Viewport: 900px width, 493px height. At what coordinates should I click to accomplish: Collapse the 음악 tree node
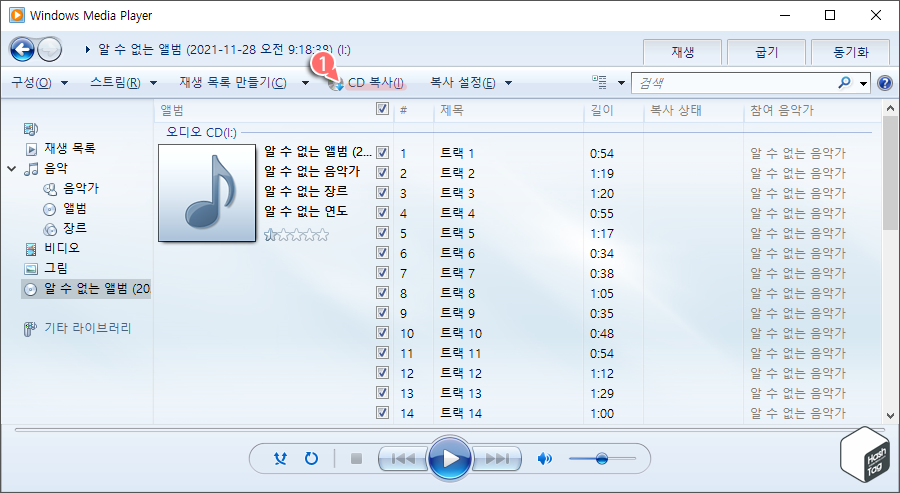click(12, 169)
